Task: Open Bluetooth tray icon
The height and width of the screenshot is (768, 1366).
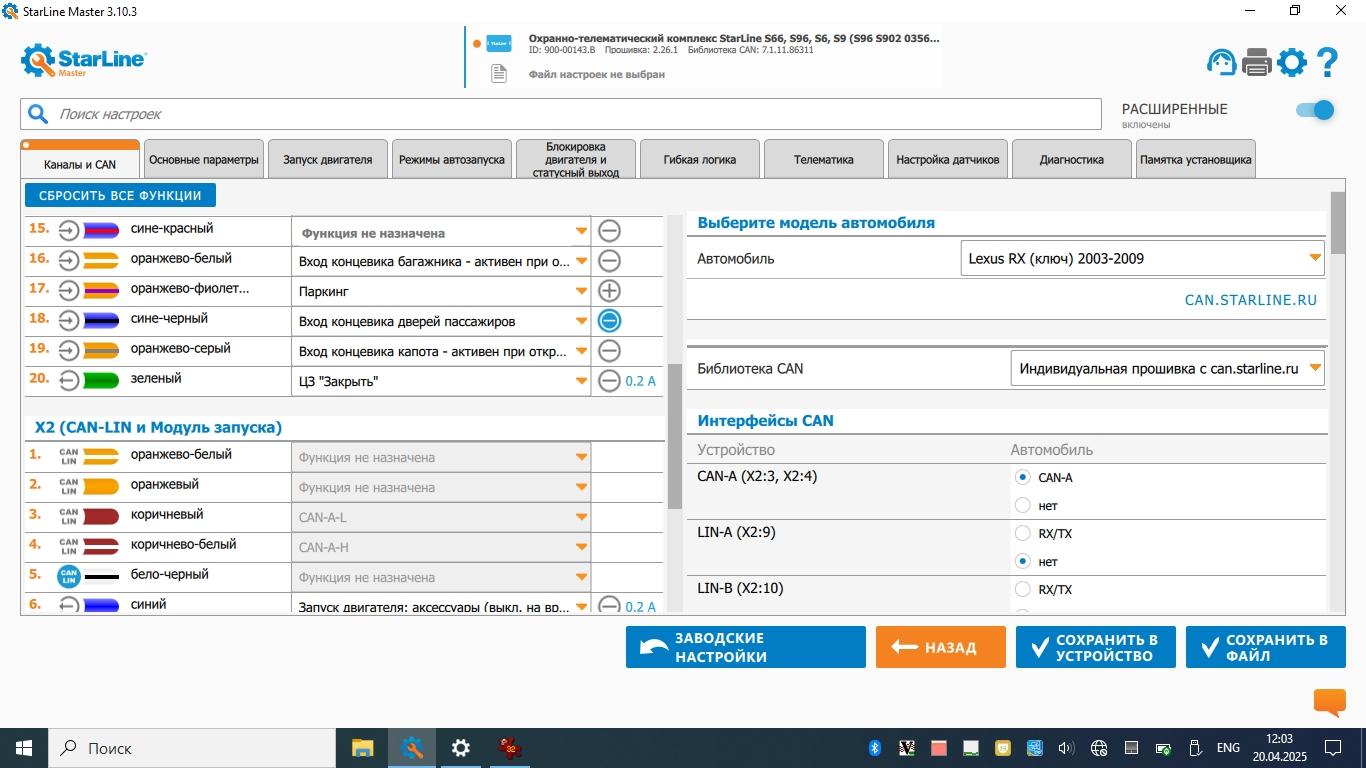Action: 873,748
